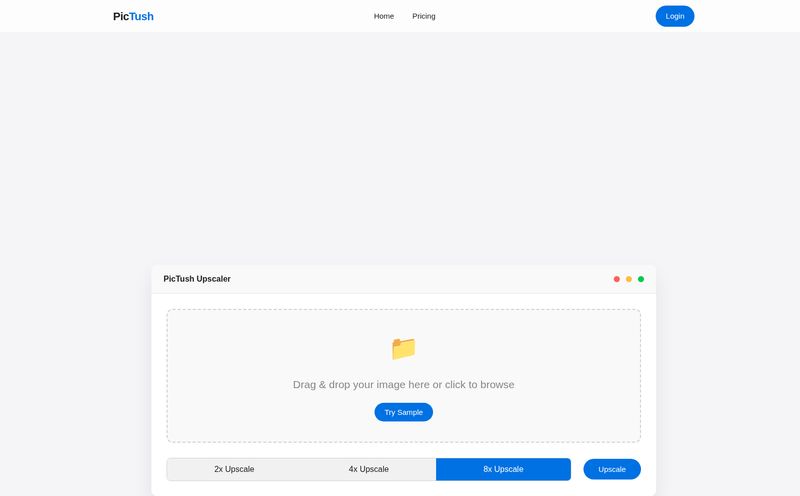Click the folder upload icon
Screen dimensions: 800x496
click(x=403, y=348)
